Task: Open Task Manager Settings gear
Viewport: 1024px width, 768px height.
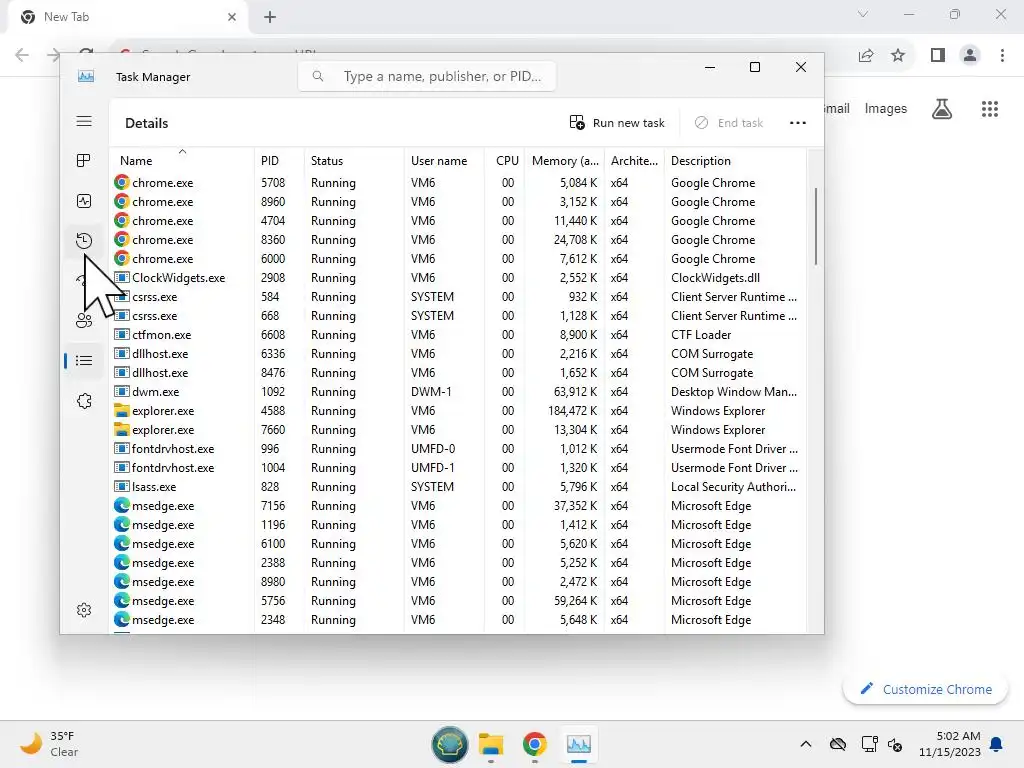Action: (84, 610)
